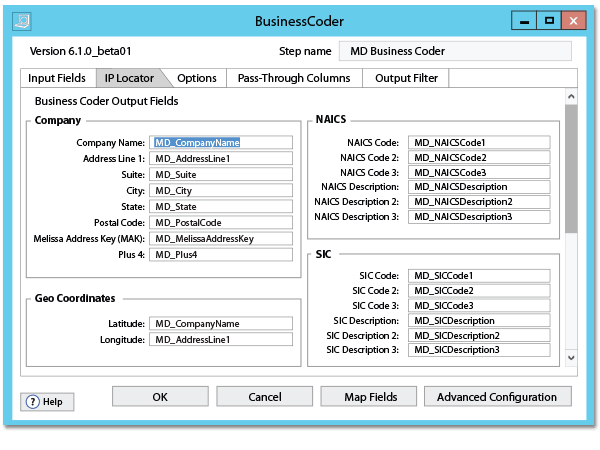
Task: Click the 'Version 6.1.0_beta01' text
Action: point(80,51)
